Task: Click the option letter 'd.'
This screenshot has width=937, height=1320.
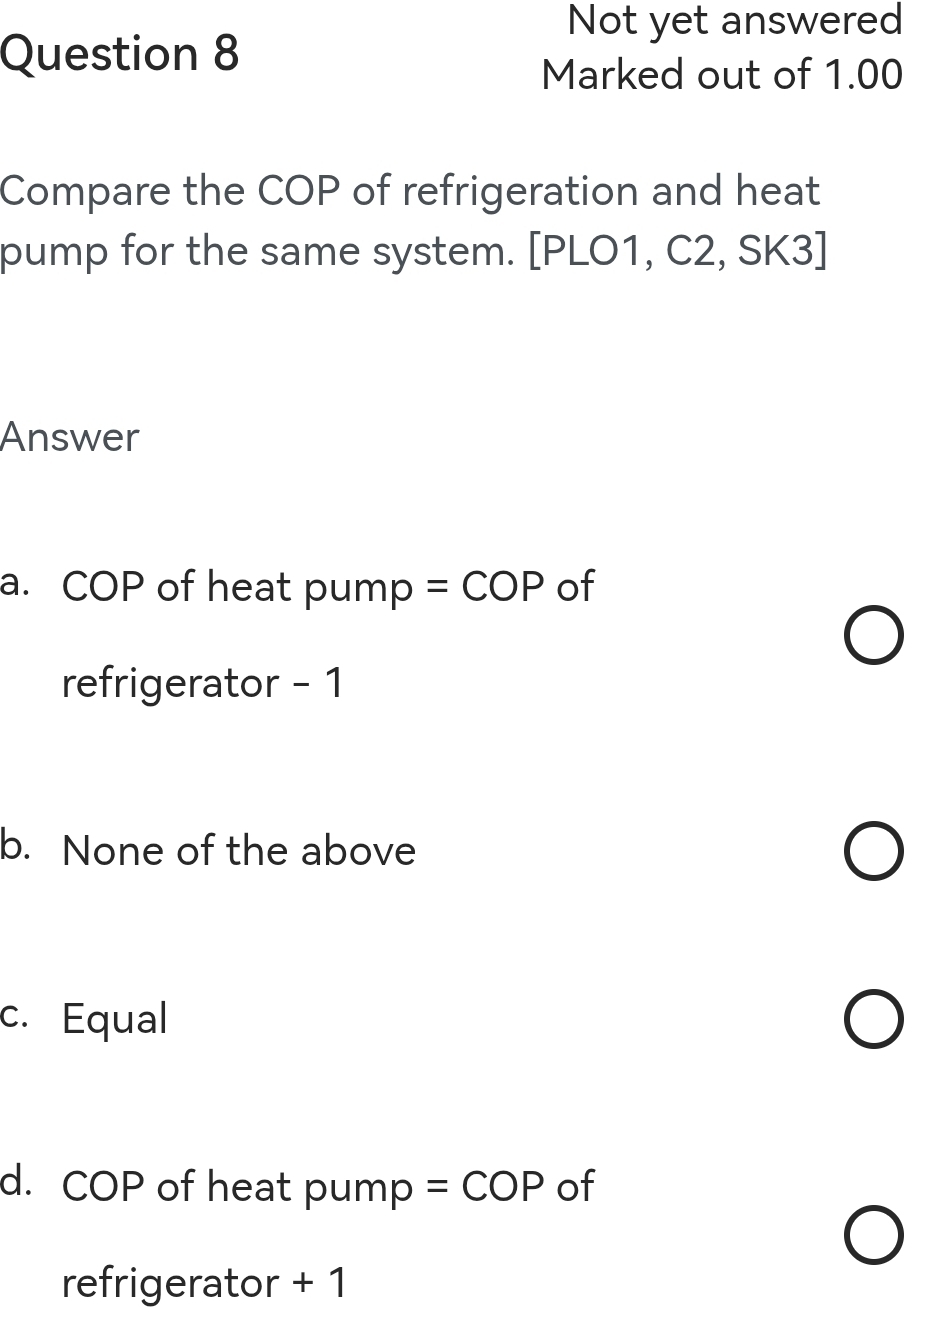Action: pos(14,1183)
